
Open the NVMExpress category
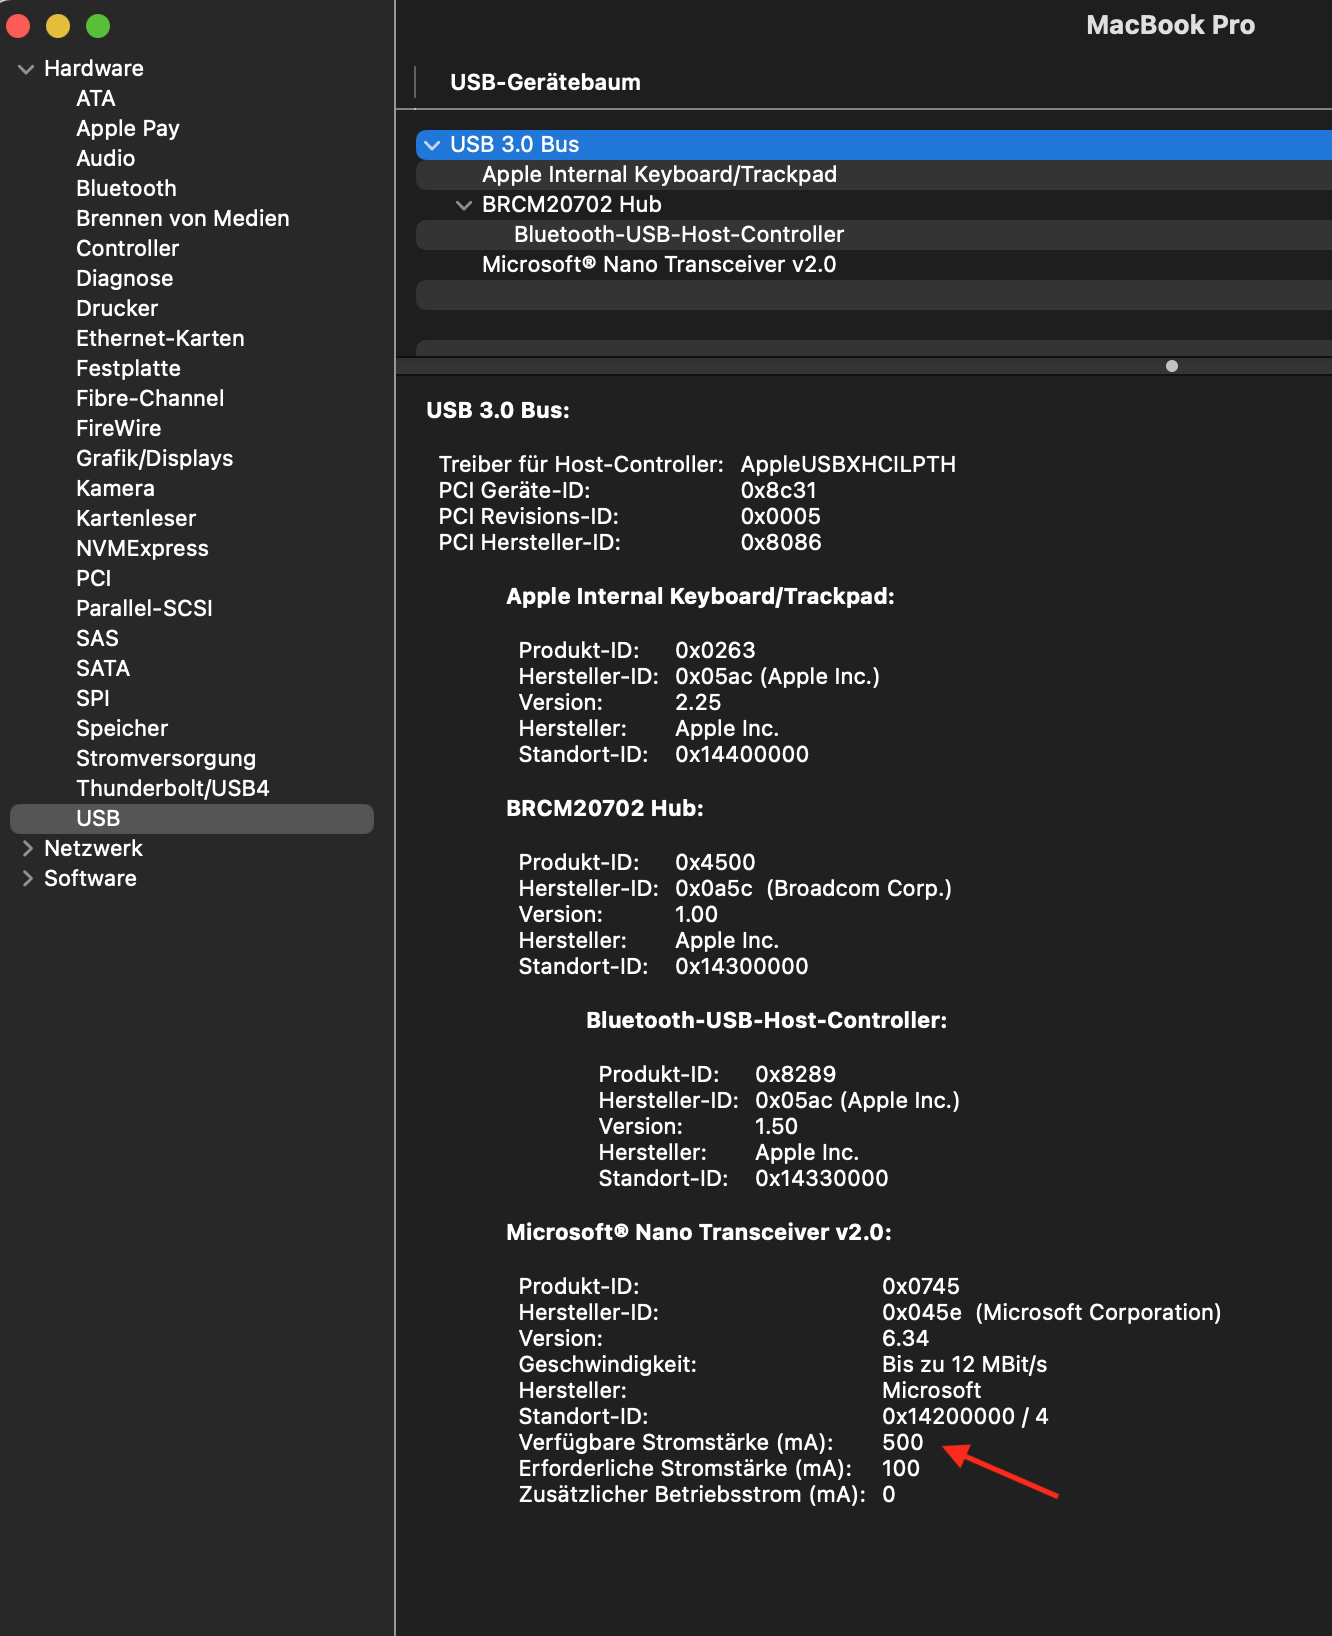coord(142,549)
